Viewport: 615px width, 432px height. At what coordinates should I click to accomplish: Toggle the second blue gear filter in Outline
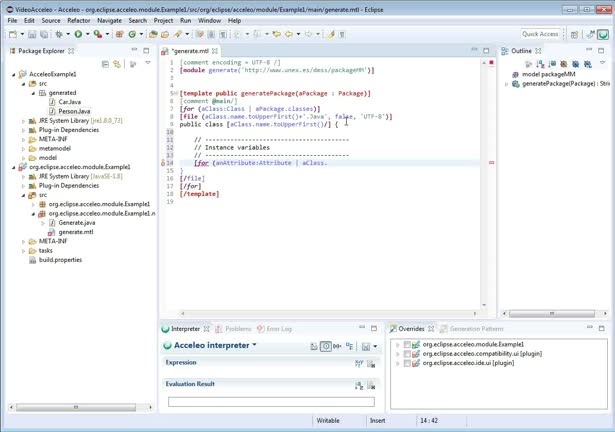click(x=587, y=64)
